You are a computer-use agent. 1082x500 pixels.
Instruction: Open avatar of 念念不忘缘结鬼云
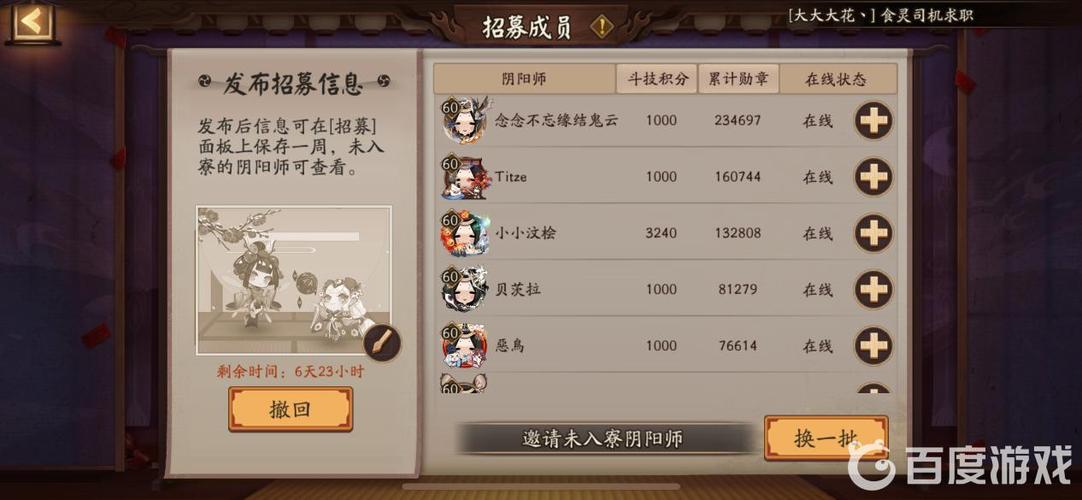464,120
